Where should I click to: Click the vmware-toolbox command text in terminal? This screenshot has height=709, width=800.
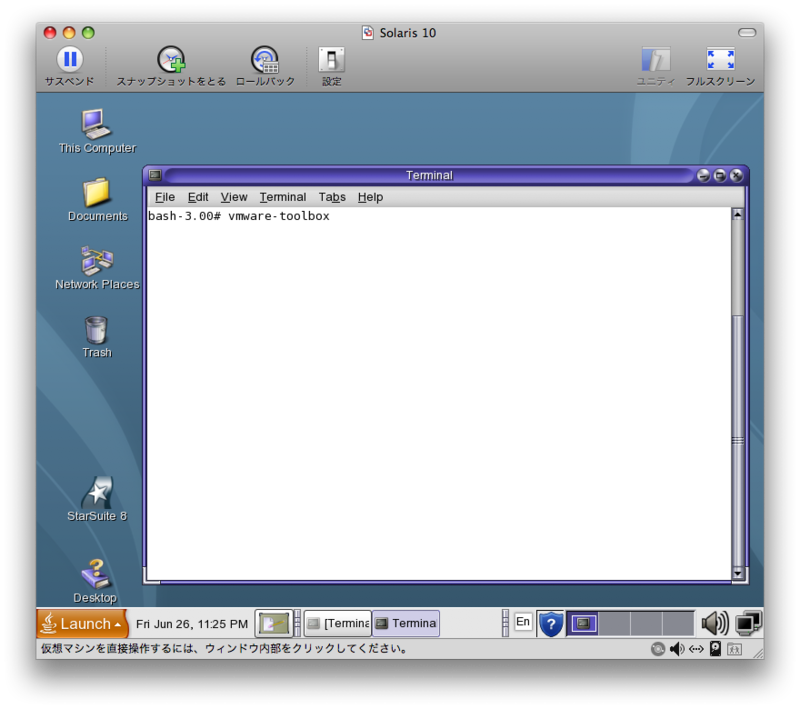click(x=279, y=216)
